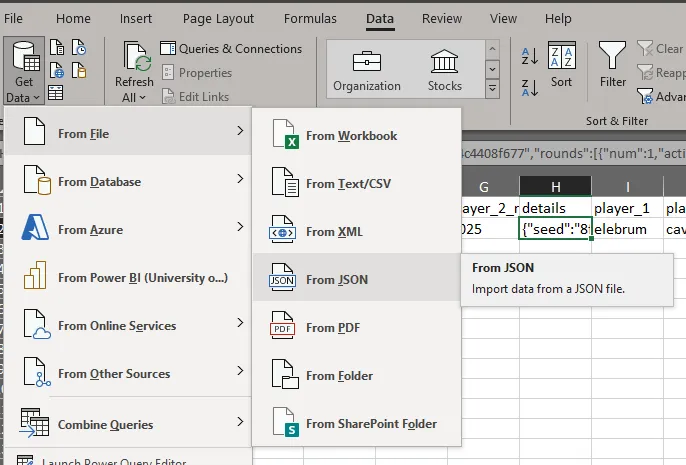The image size is (686, 465).
Task: Sort A to Z ascending
Action: coord(530,56)
